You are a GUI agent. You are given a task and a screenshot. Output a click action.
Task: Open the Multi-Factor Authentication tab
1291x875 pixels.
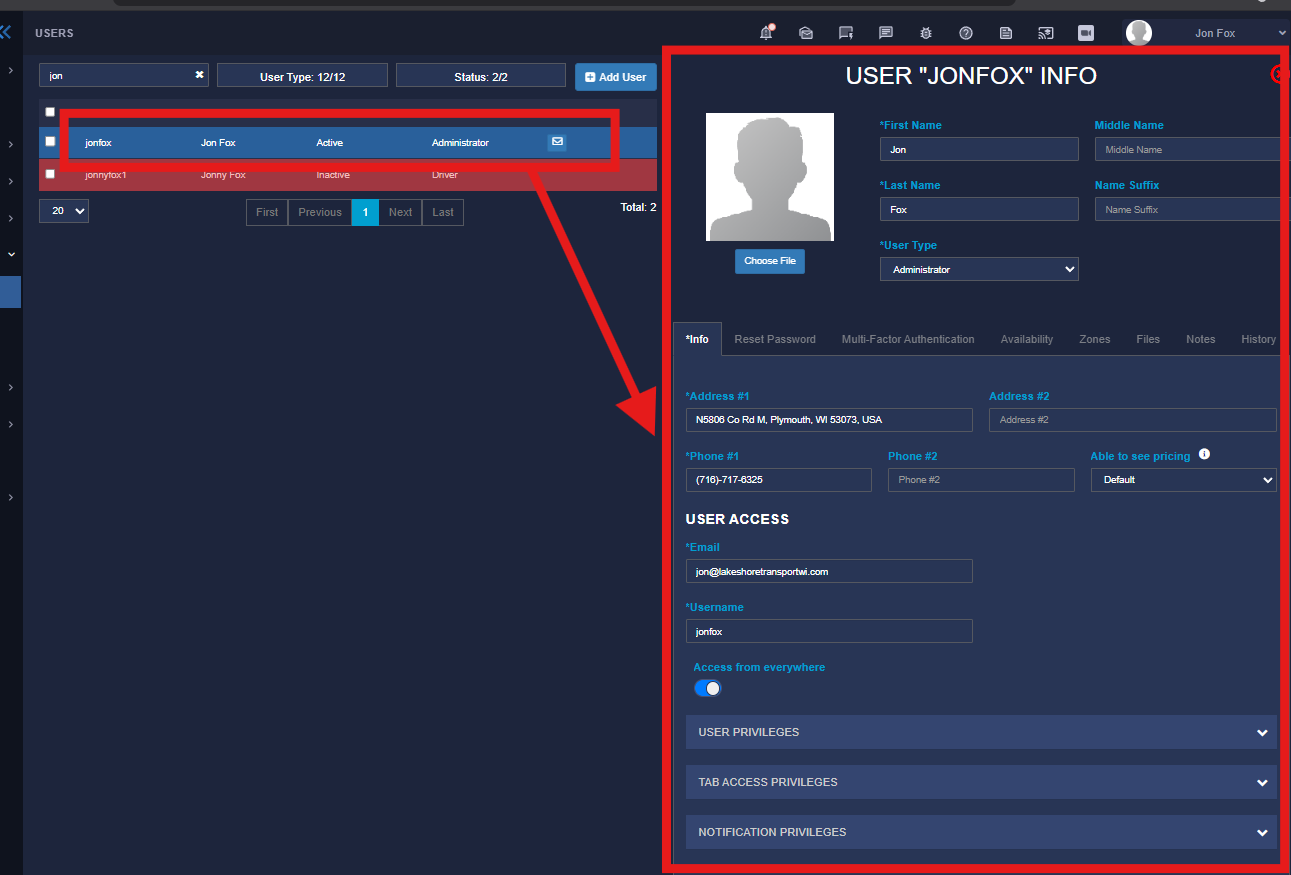tap(908, 339)
